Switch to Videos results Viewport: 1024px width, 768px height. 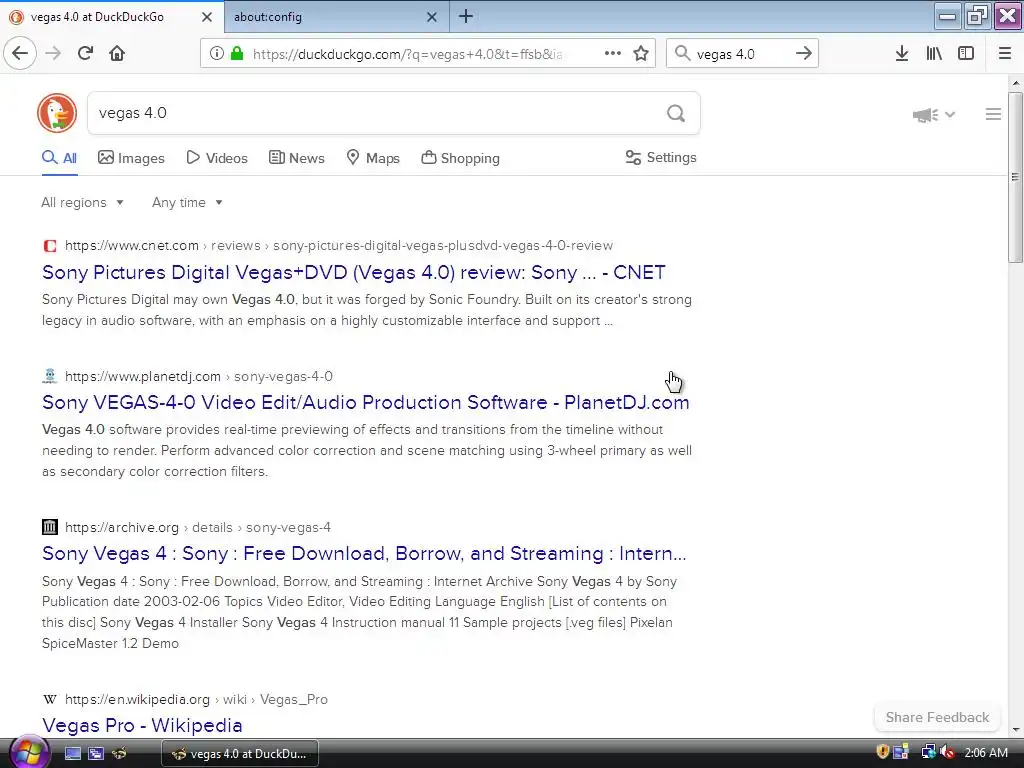pyautogui.click(x=217, y=157)
